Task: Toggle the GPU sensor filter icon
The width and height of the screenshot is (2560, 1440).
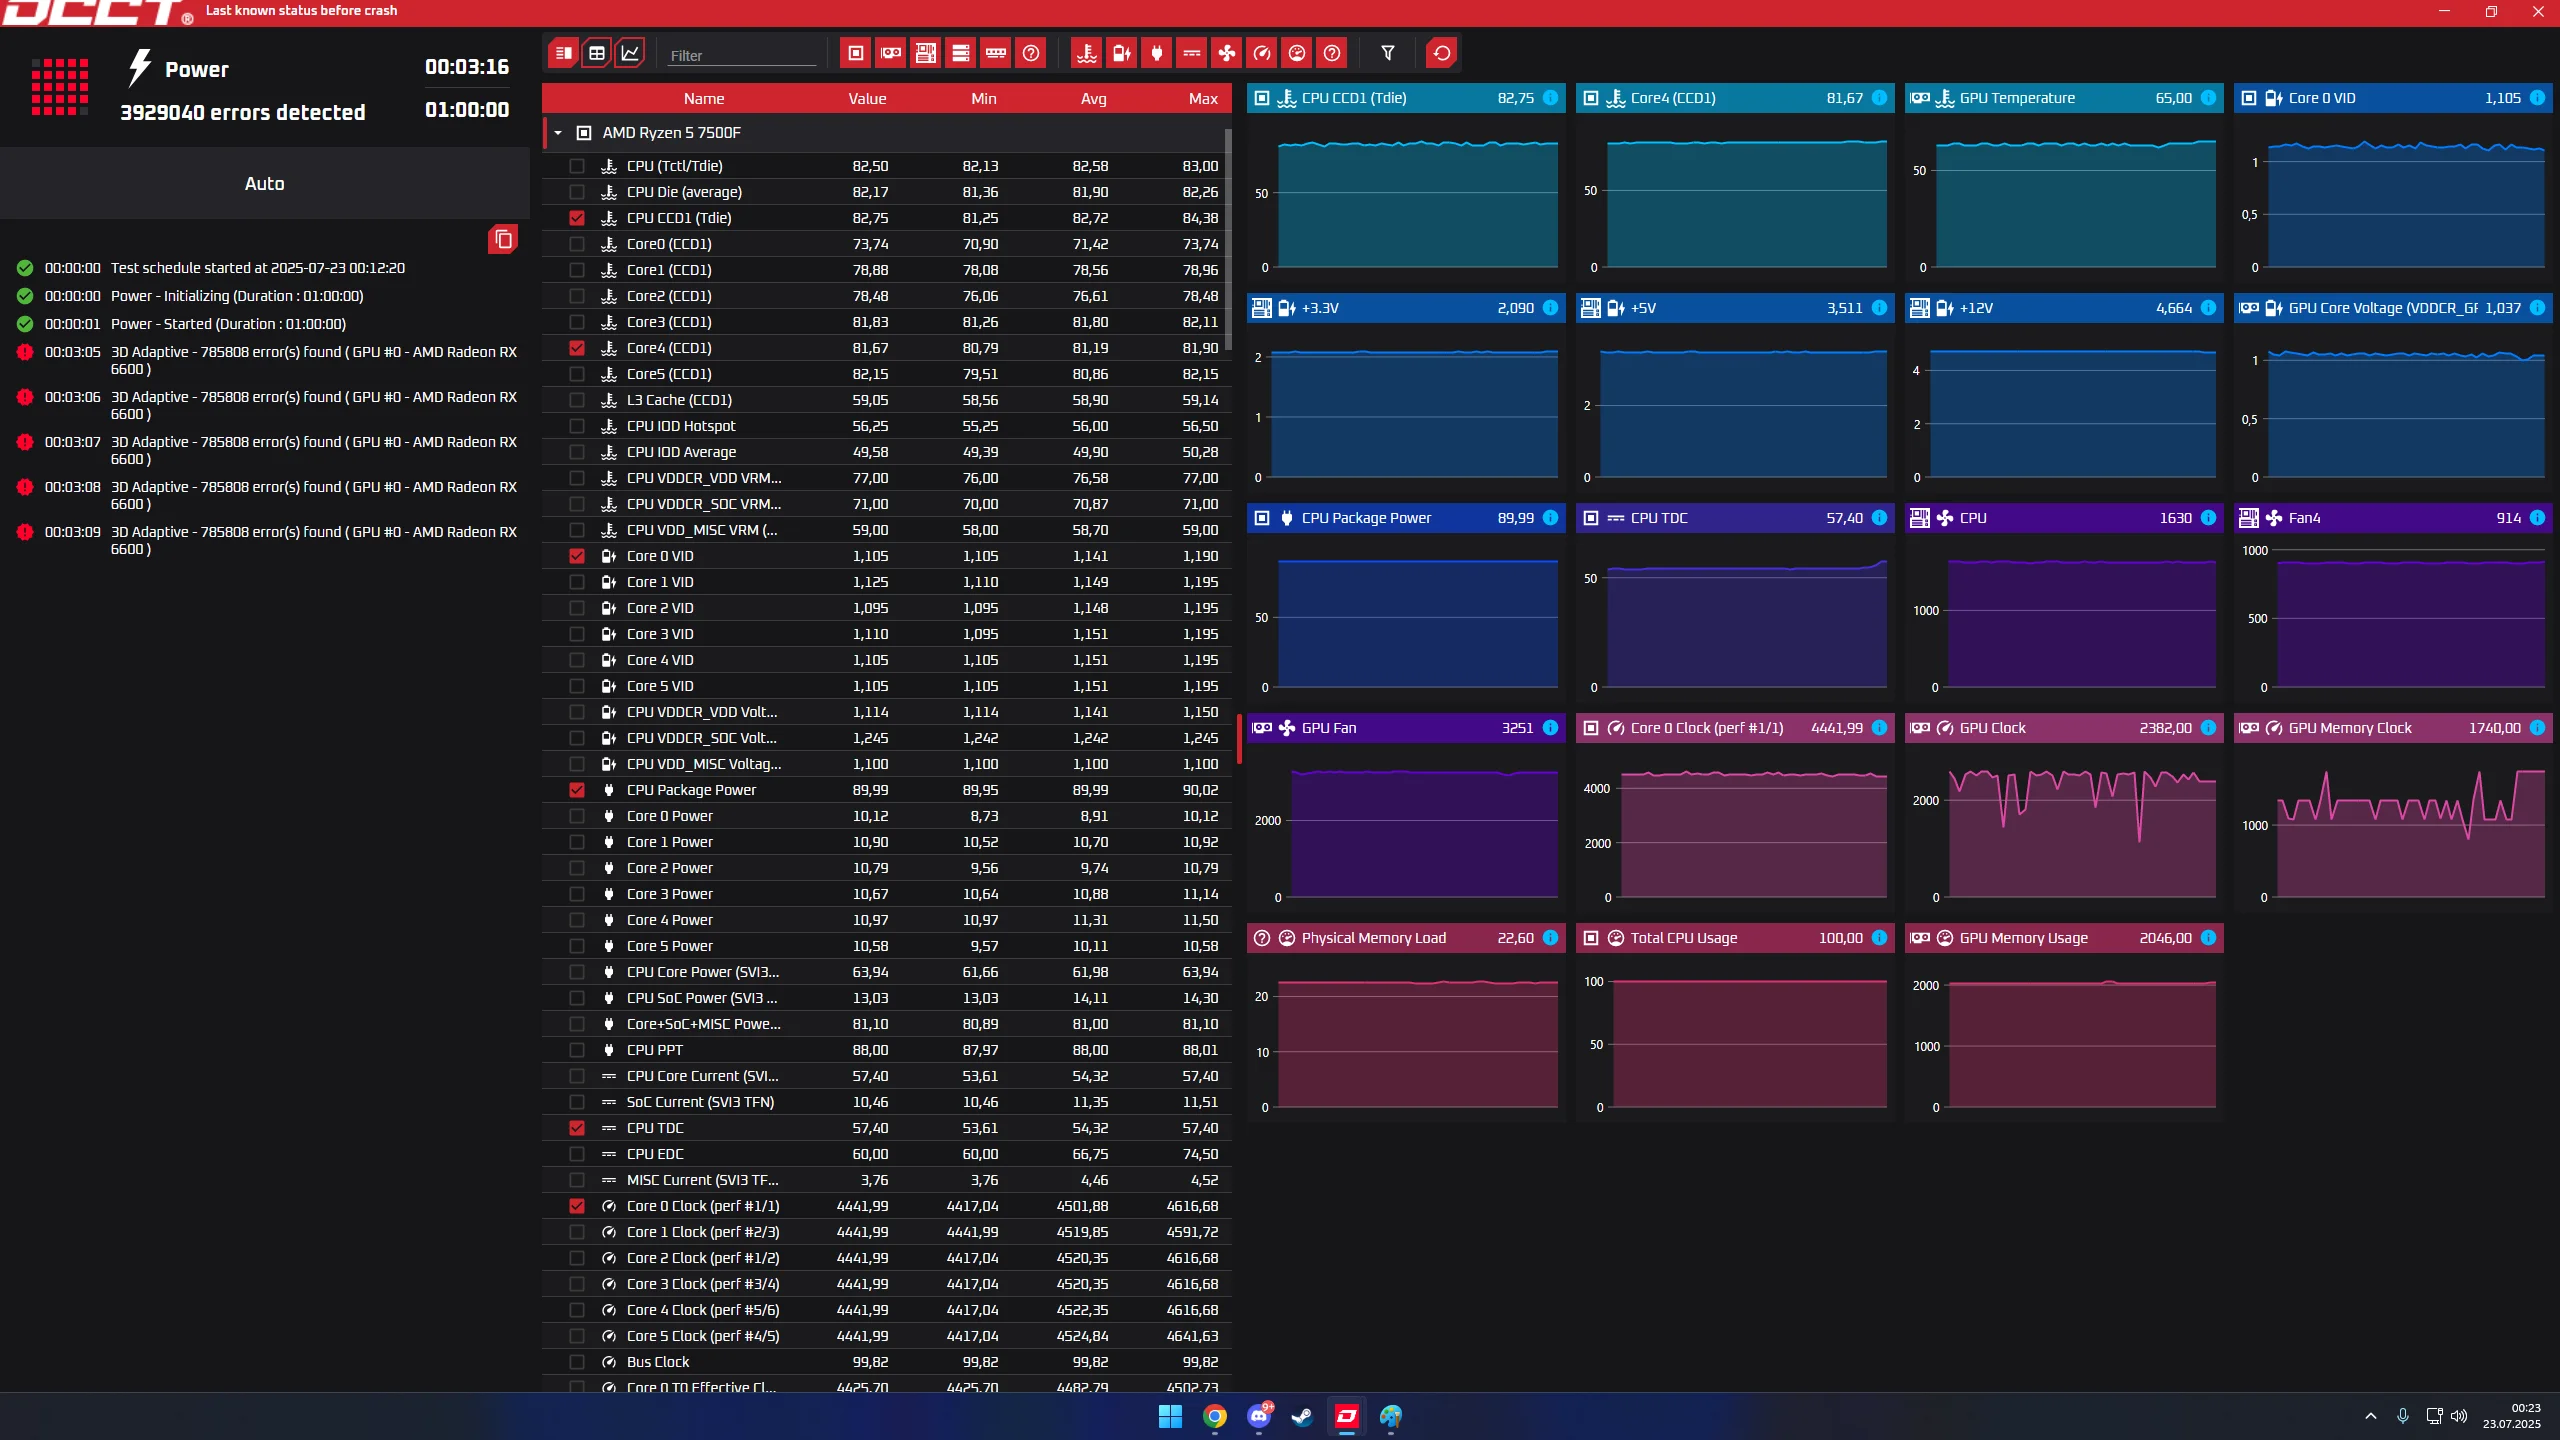Action: click(x=890, y=53)
